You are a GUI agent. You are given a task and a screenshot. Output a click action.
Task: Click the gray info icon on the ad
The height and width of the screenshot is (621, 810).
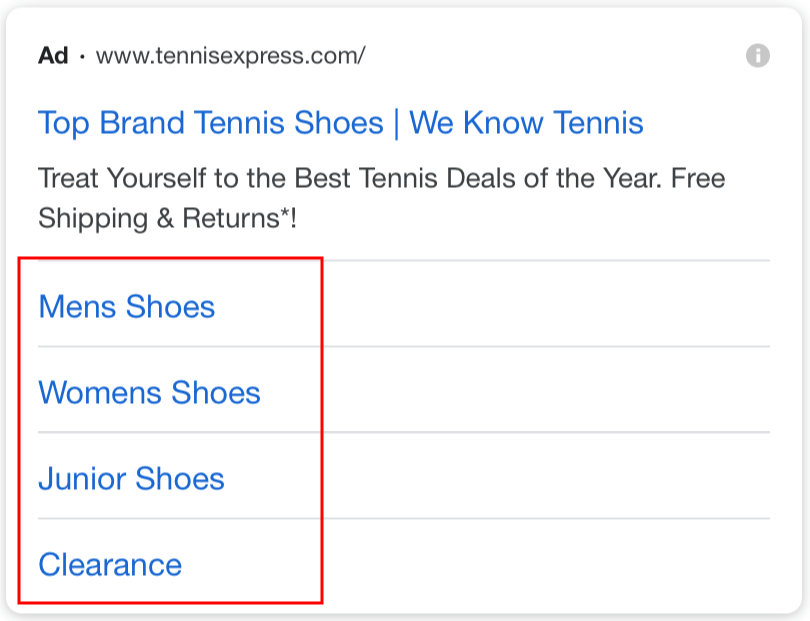757,55
